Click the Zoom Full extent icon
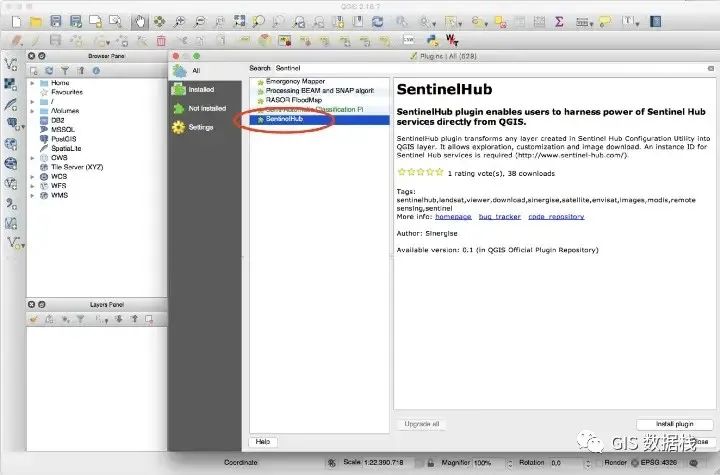Screen dimensions: 720x475 point(239,22)
